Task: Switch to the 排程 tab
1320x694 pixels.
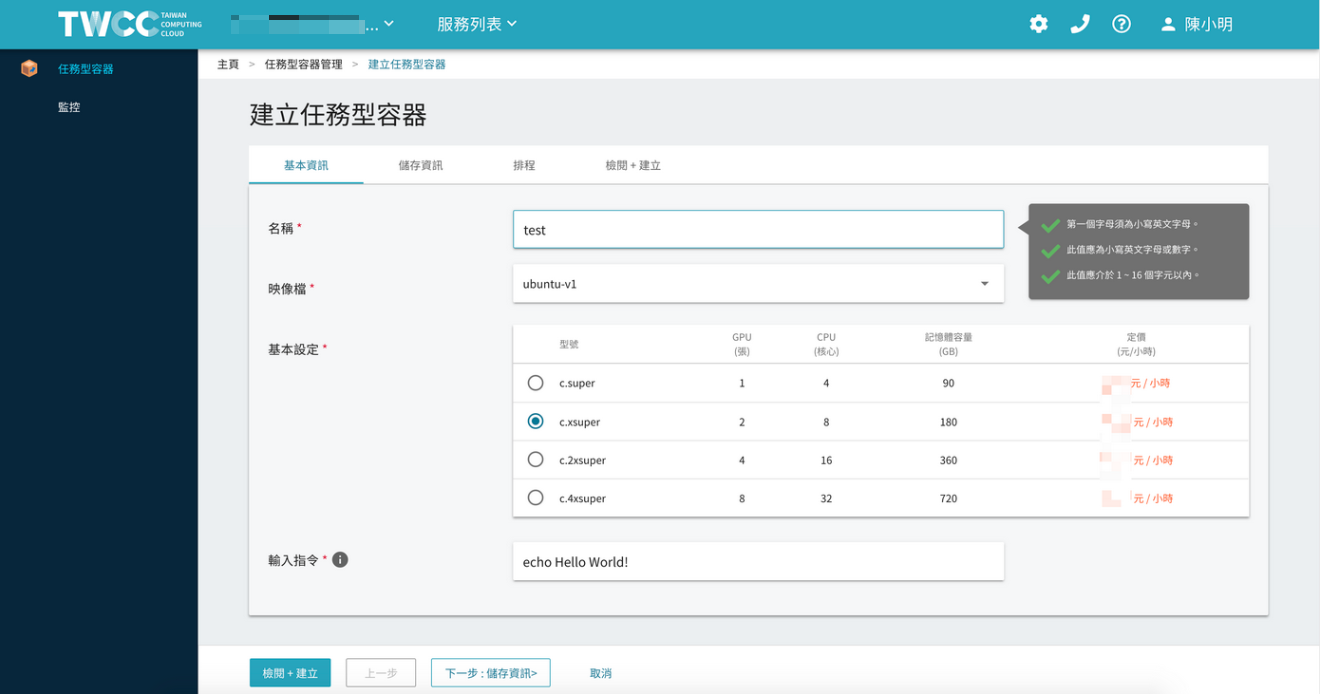Action: pyautogui.click(x=524, y=165)
